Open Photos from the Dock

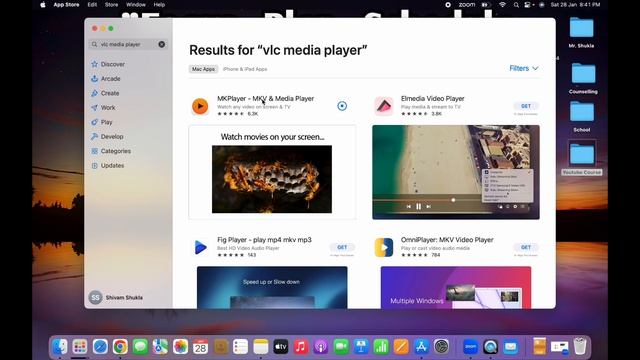tap(180, 347)
